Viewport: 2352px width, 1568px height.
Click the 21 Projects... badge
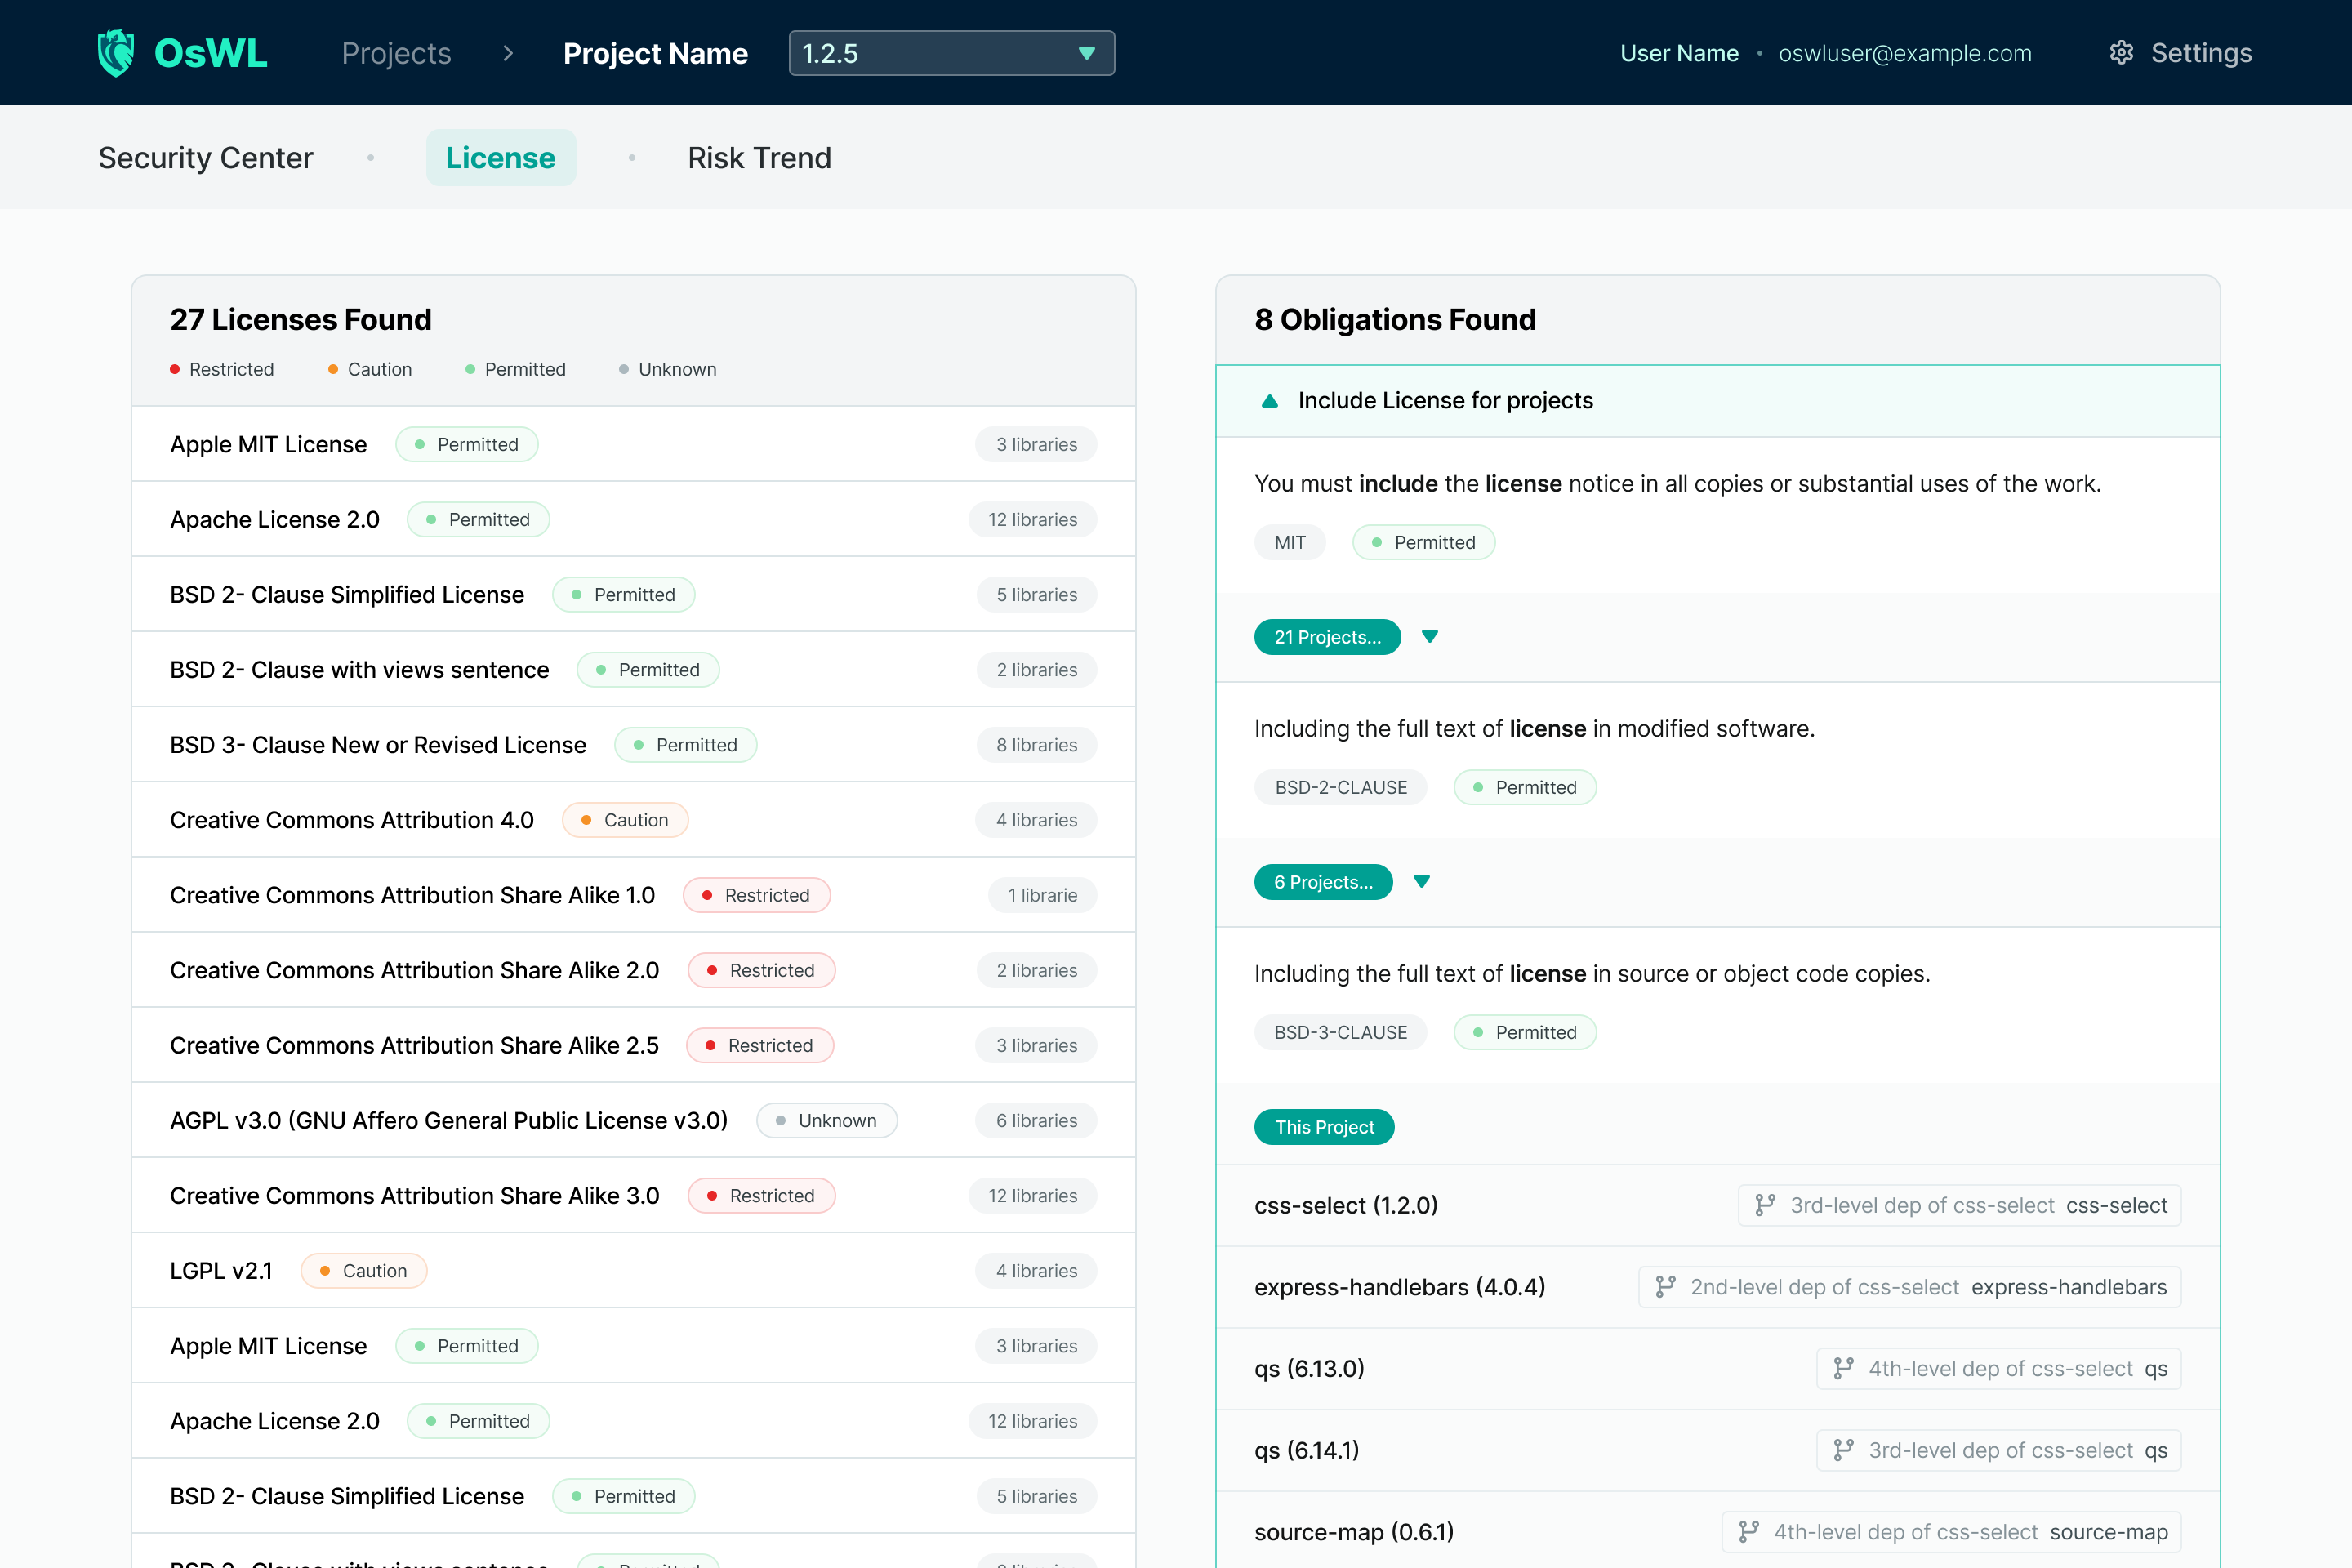click(x=1327, y=637)
